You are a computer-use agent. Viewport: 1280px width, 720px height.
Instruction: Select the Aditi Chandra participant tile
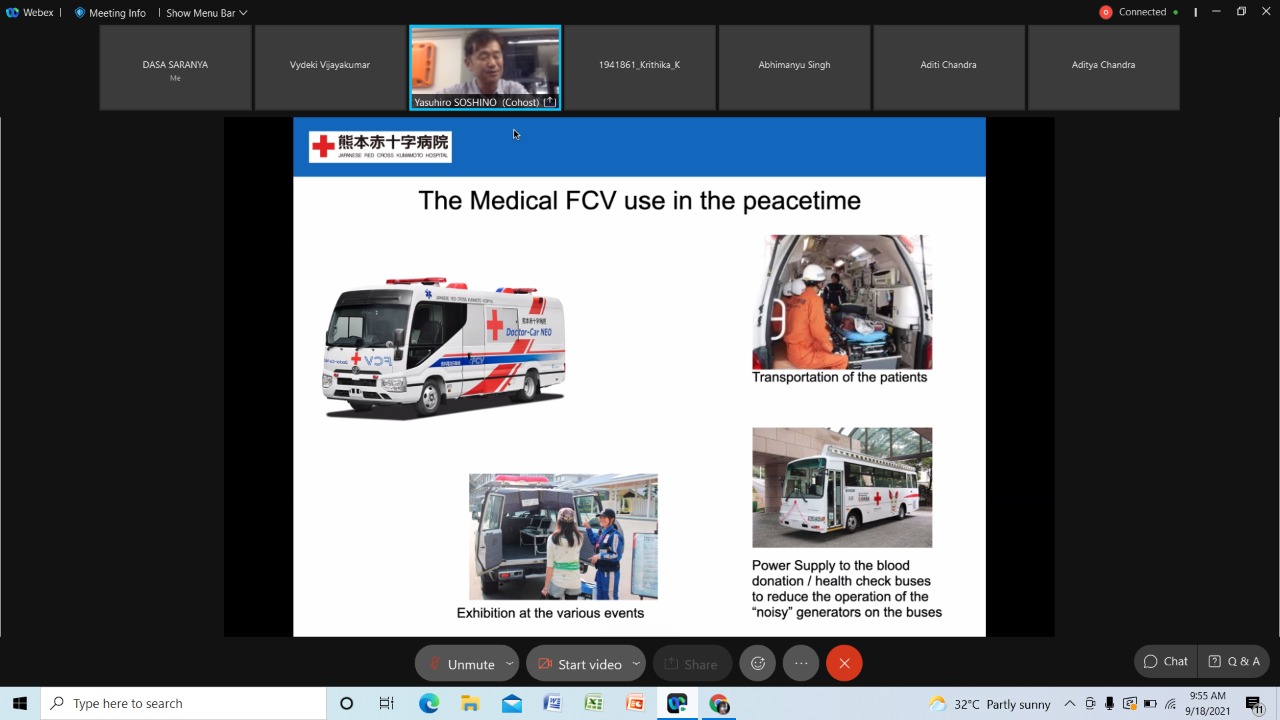pos(948,67)
